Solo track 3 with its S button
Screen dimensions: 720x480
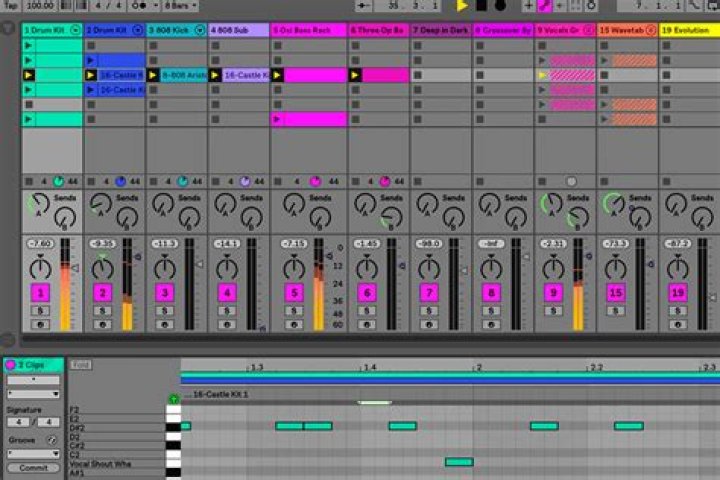pos(165,311)
